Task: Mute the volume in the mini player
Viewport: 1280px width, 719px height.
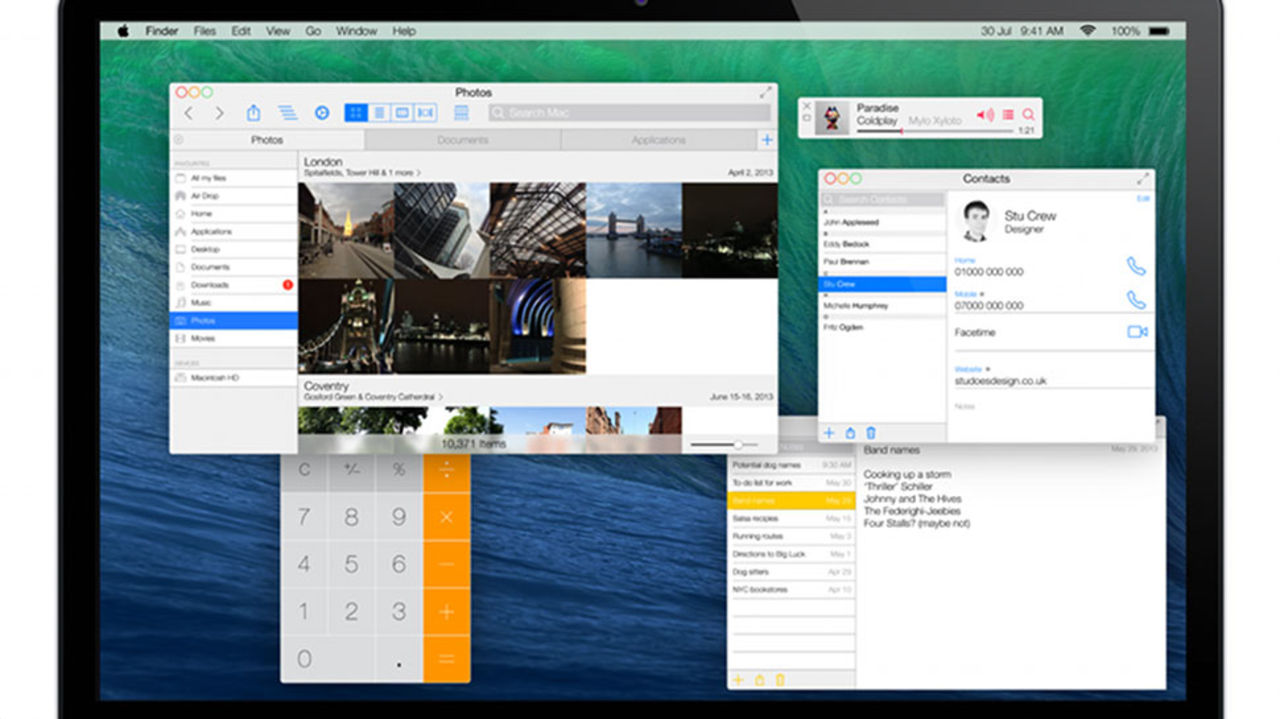Action: (x=986, y=114)
